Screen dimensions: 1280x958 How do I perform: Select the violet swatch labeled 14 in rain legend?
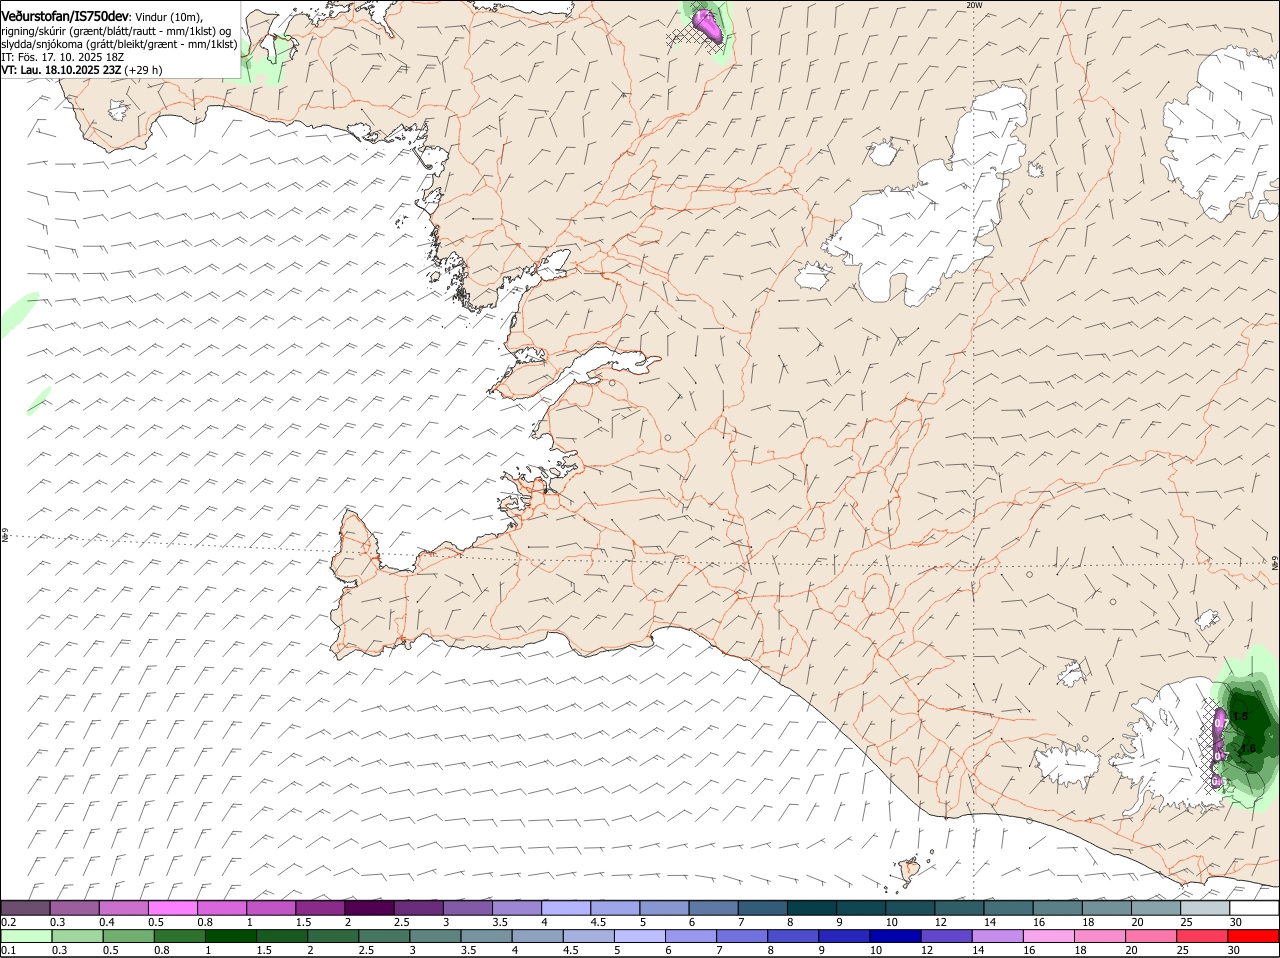(x=997, y=936)
